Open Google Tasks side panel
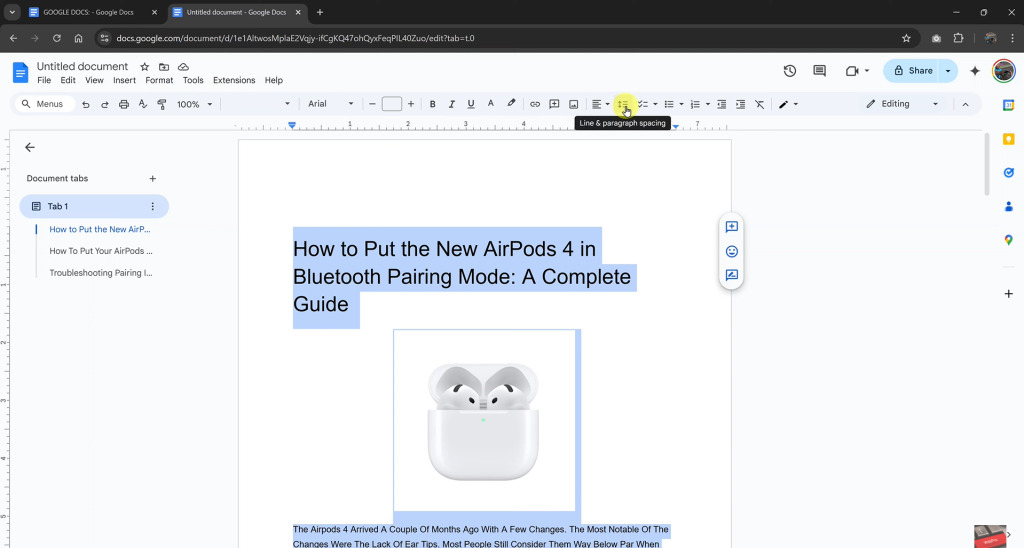 tap(1008, 172)
